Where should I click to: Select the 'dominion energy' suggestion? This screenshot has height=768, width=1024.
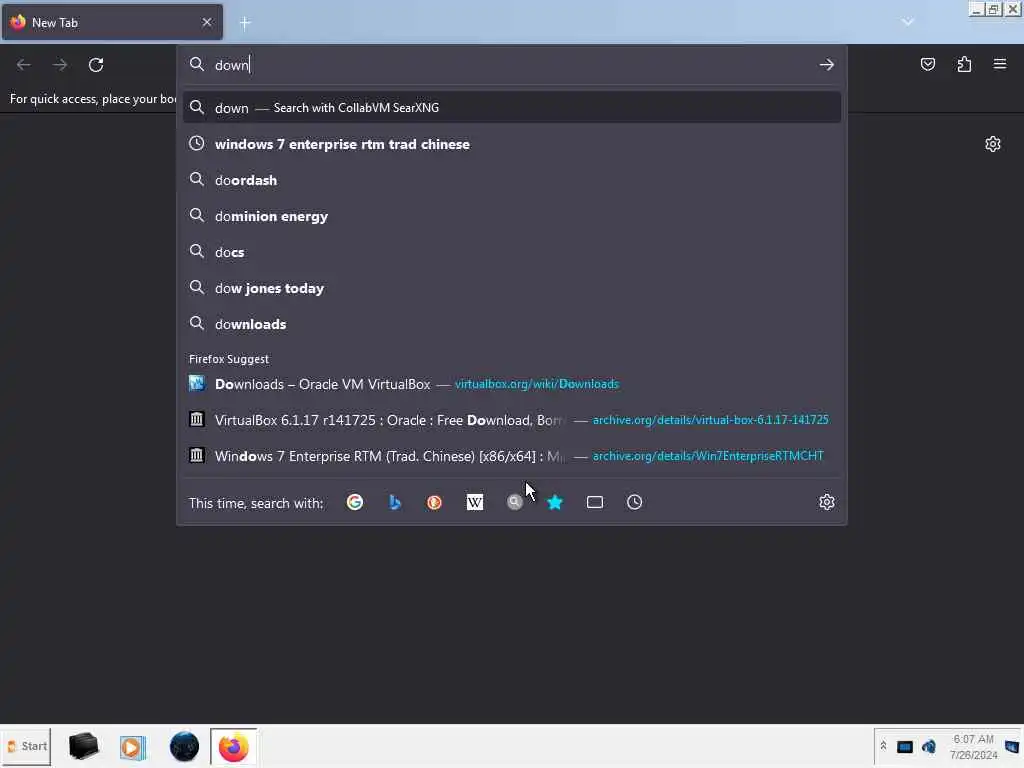click(x=512, y=216)
